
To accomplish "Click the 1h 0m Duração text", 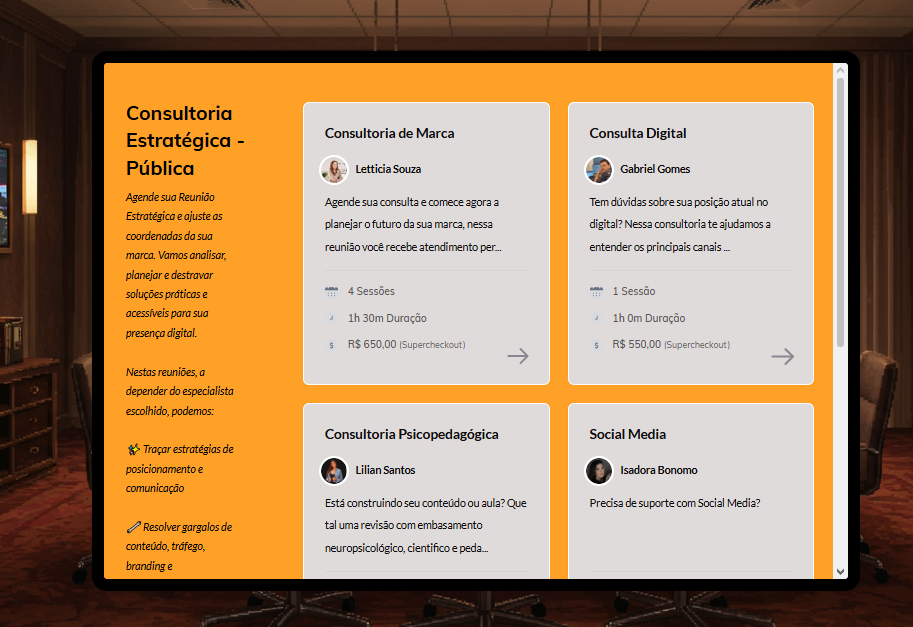I will tap(649, 318).
